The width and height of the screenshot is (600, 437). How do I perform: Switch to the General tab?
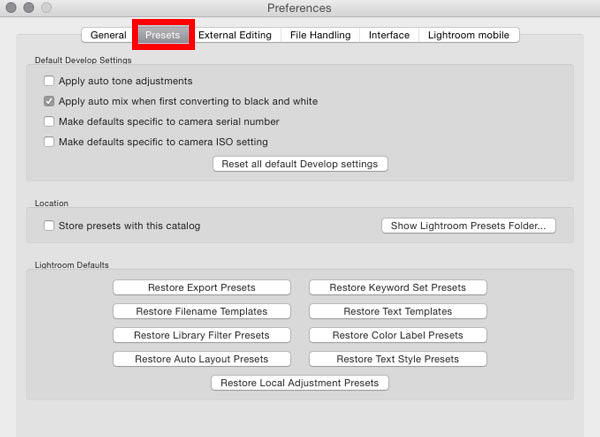click(x=108, y=35)
